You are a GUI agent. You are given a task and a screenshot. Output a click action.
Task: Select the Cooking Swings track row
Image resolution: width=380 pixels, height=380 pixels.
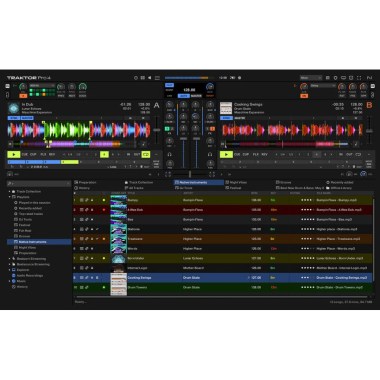pyautogui.click(x=222, y=277)
